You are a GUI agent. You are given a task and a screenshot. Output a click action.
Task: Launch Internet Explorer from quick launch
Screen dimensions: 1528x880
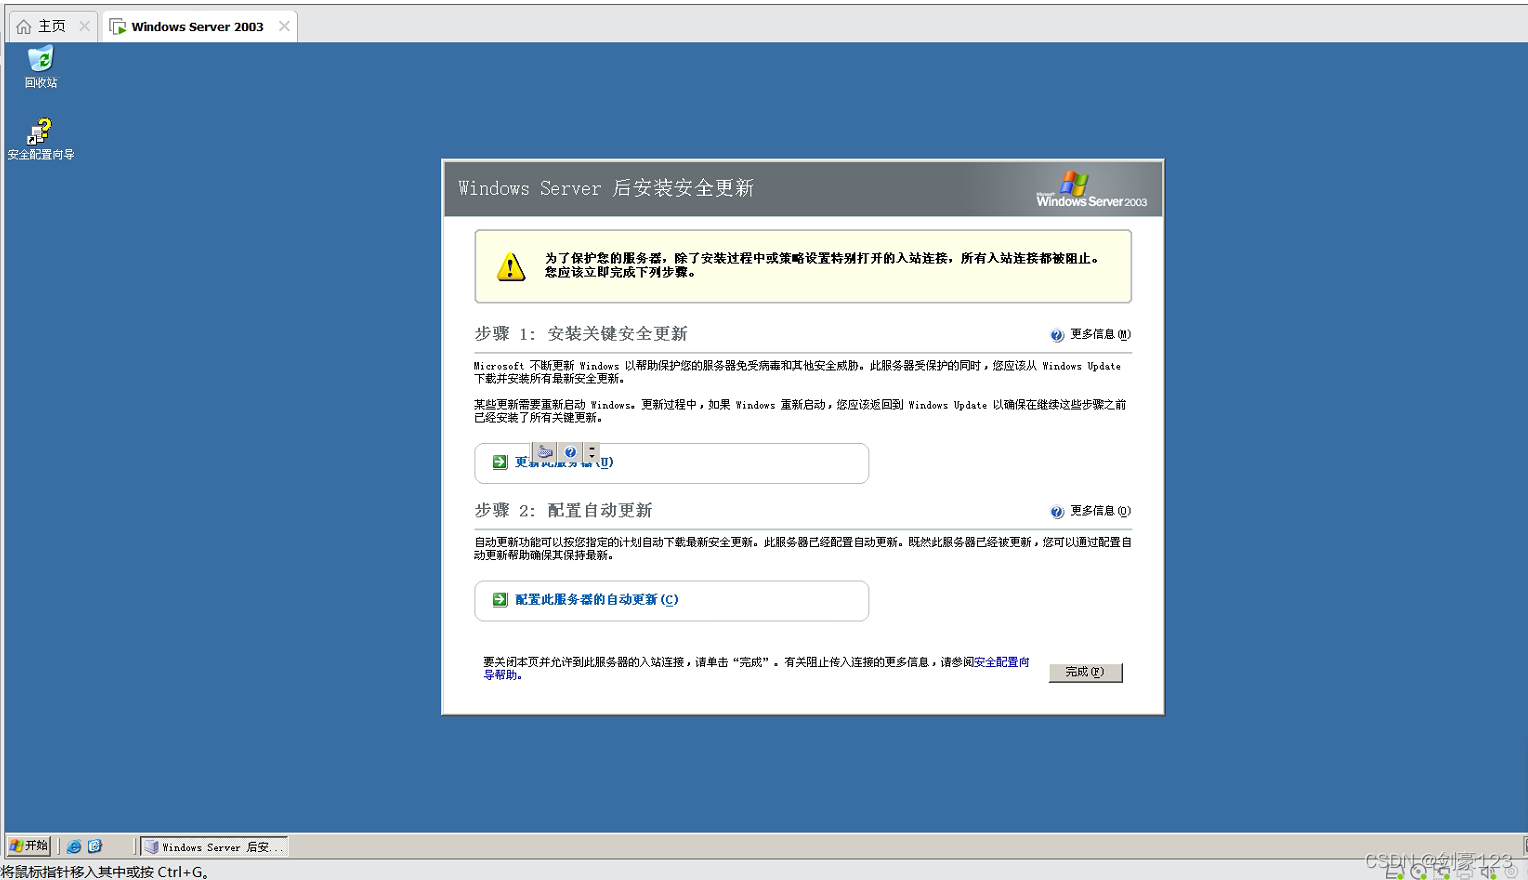(74, 846)
